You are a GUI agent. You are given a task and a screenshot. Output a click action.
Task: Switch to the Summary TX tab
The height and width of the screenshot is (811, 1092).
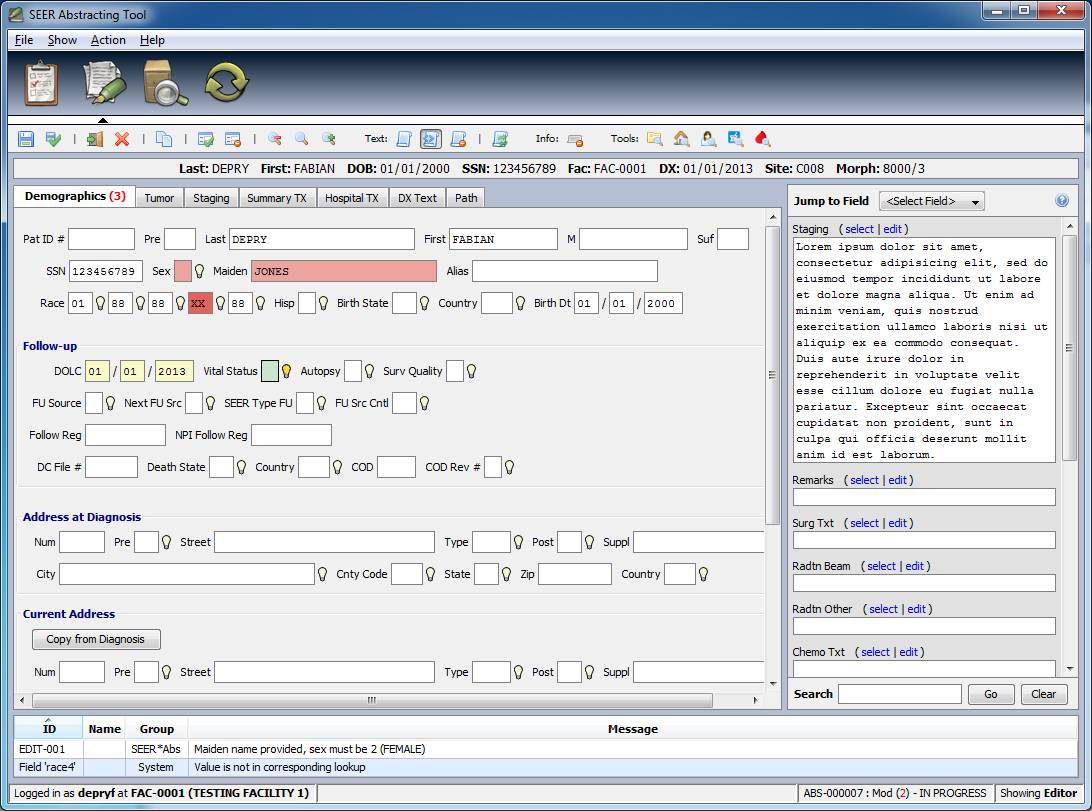click(276, 198)
